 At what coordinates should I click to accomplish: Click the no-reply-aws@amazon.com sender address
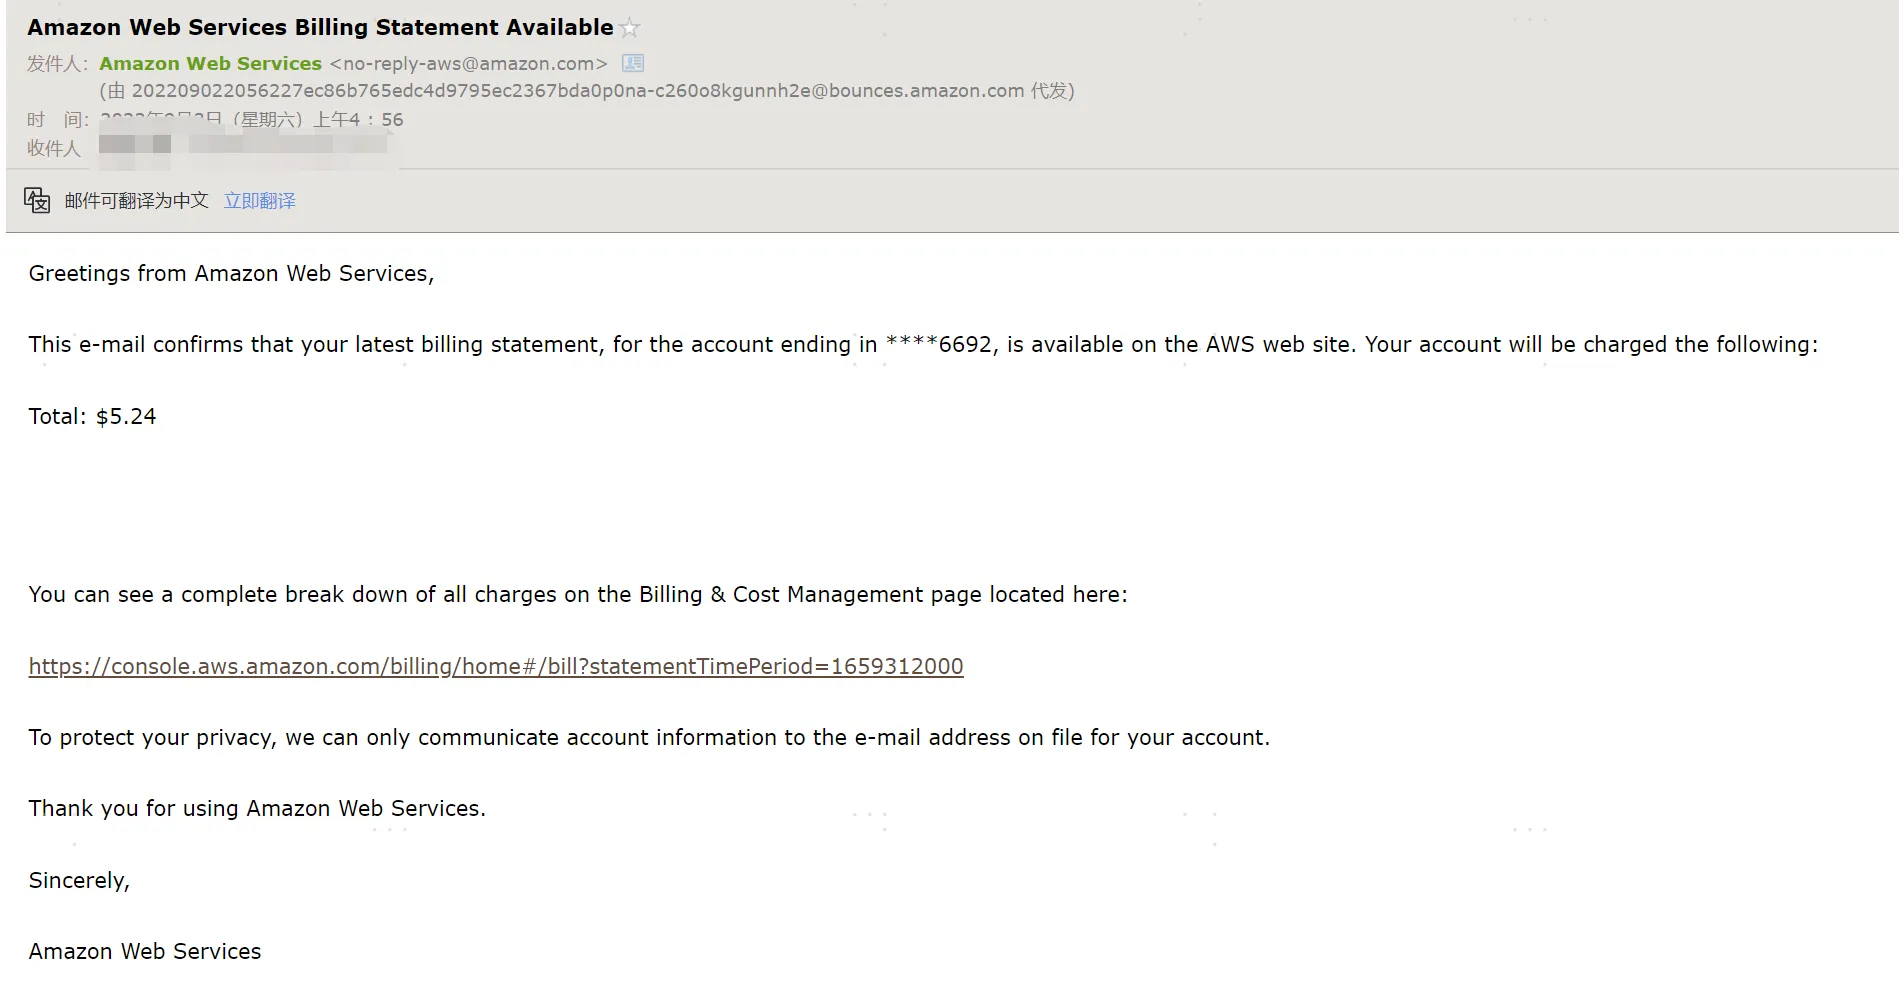(468, 63)
